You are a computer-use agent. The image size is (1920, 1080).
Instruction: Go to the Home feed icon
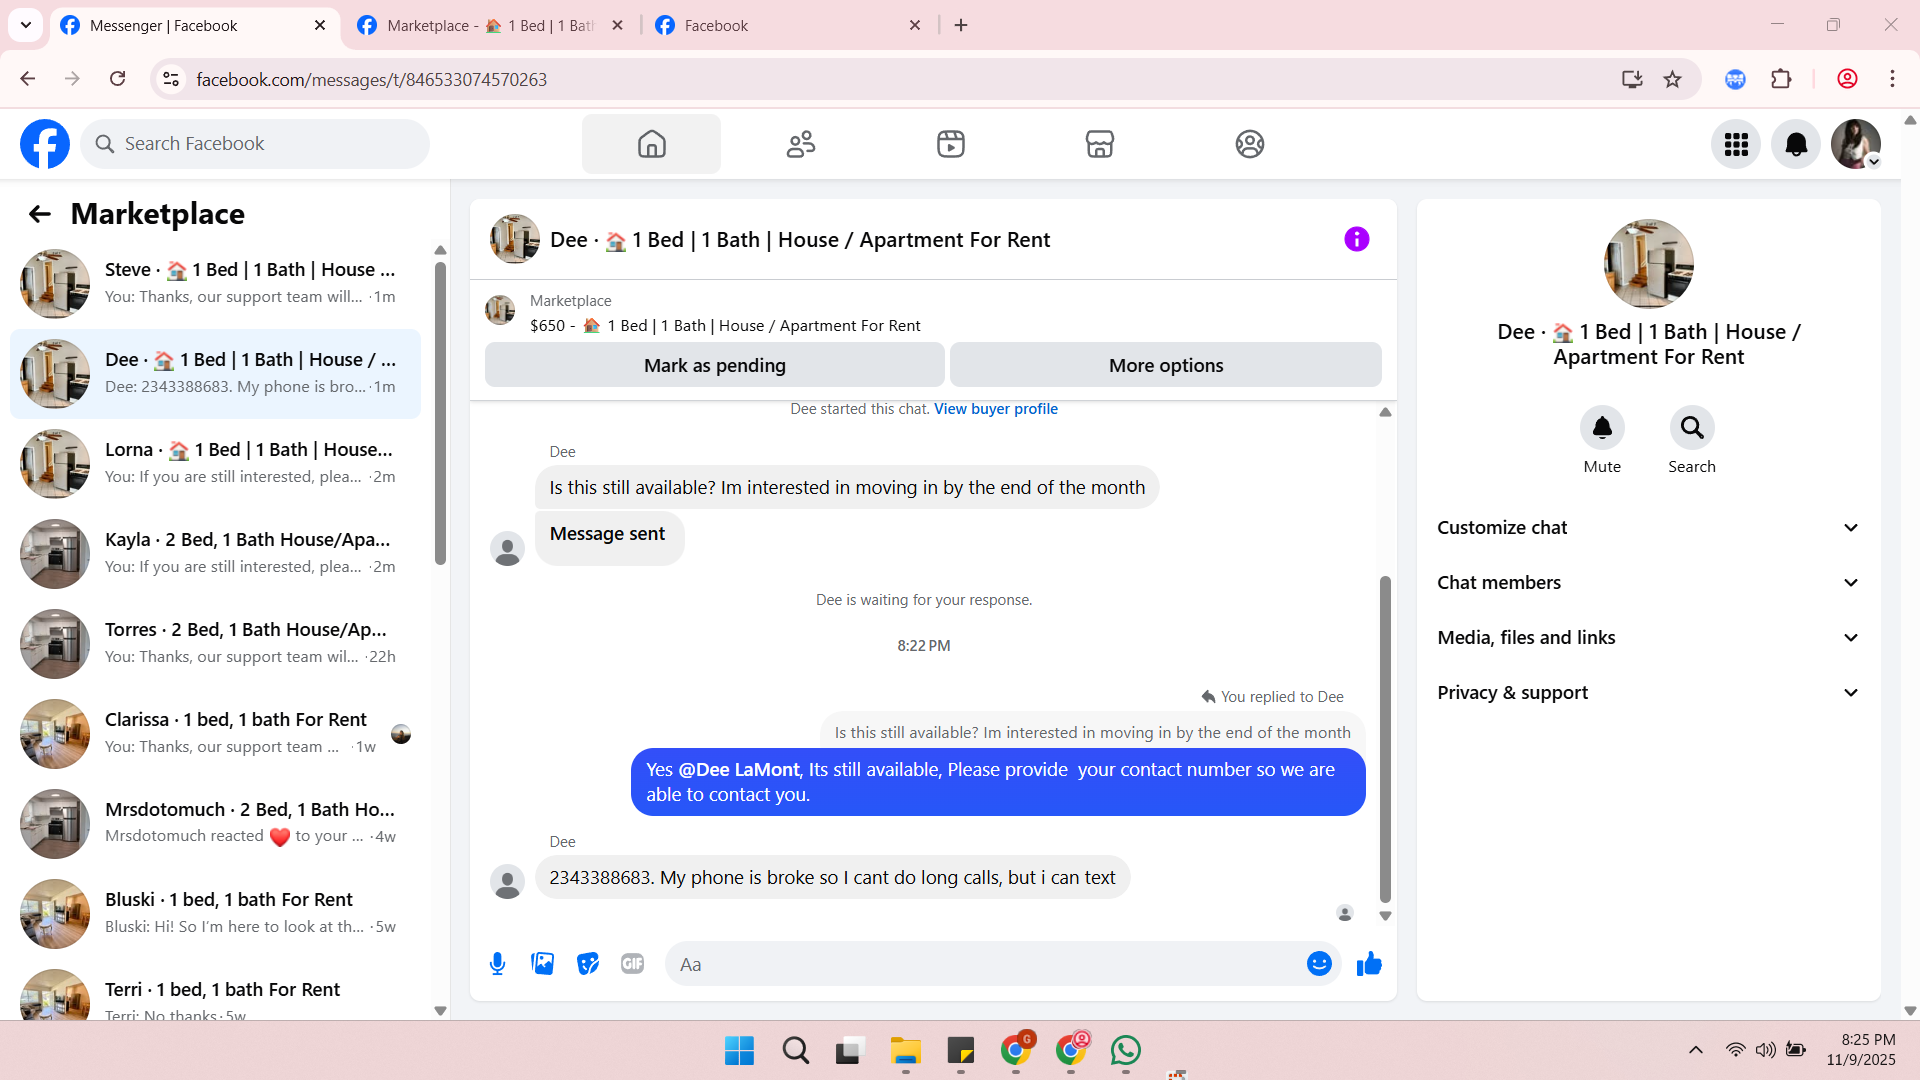click(x=651, y=144)
